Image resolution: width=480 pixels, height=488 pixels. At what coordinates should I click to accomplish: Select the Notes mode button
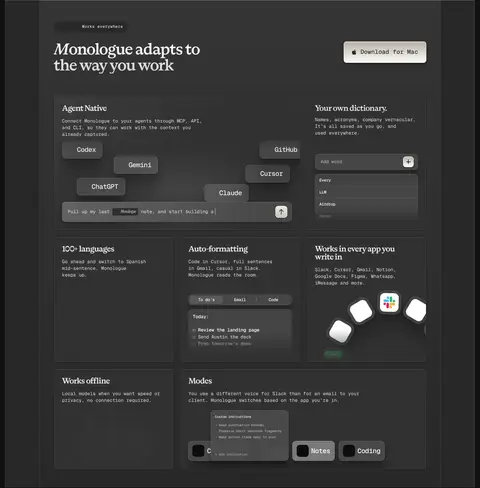coord(313,451)
